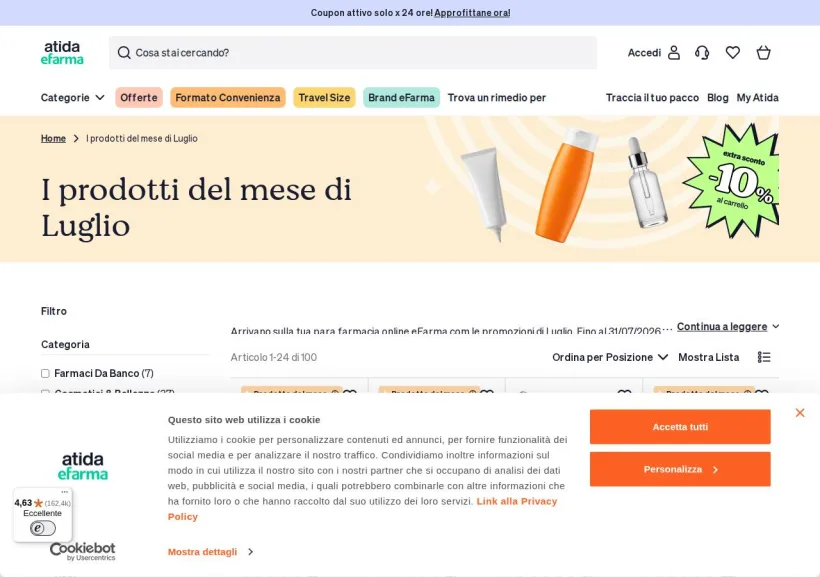The height and width of the screenshot is (577, 820).
Task: Click the Farmaci Da Banco (7) label
Action: point(104,374)
